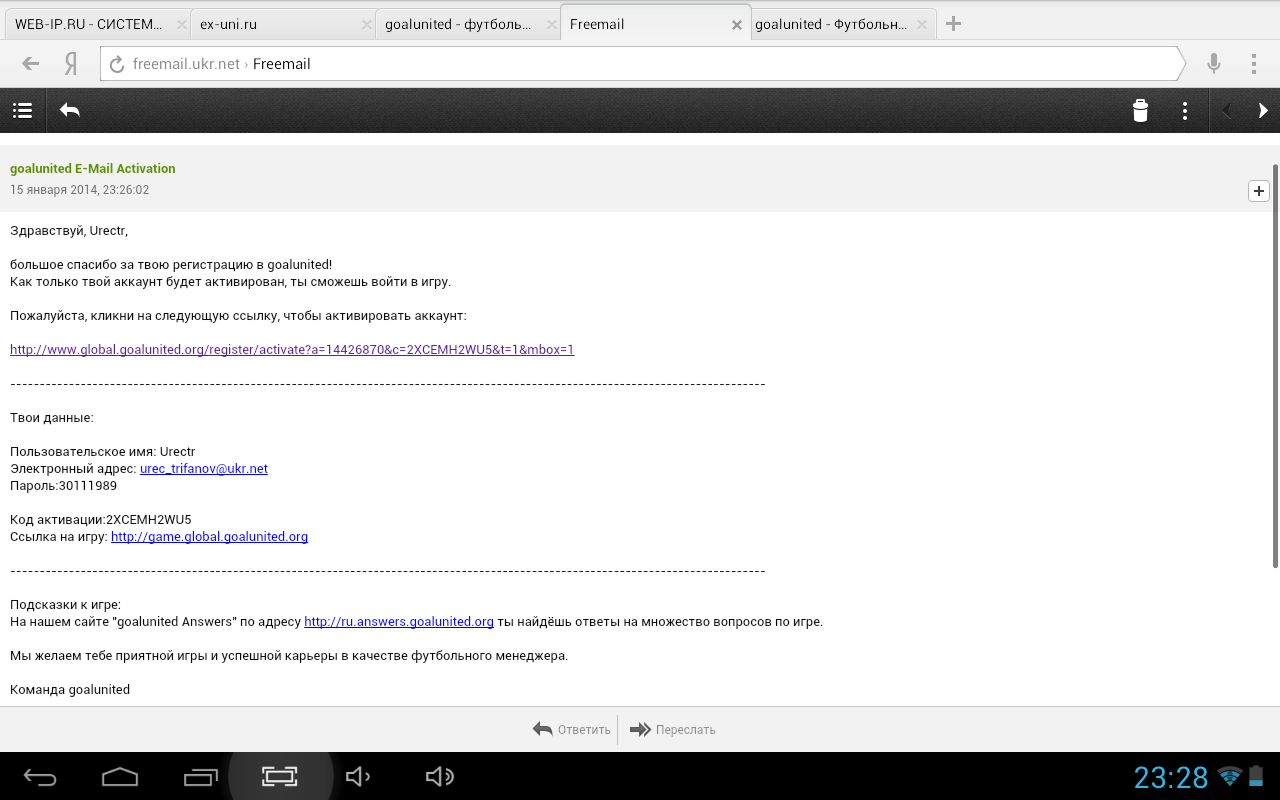Click the date 15 января 2014, 23:26:02
This screenshot has height=800, width=1280.
coord(80,190)
